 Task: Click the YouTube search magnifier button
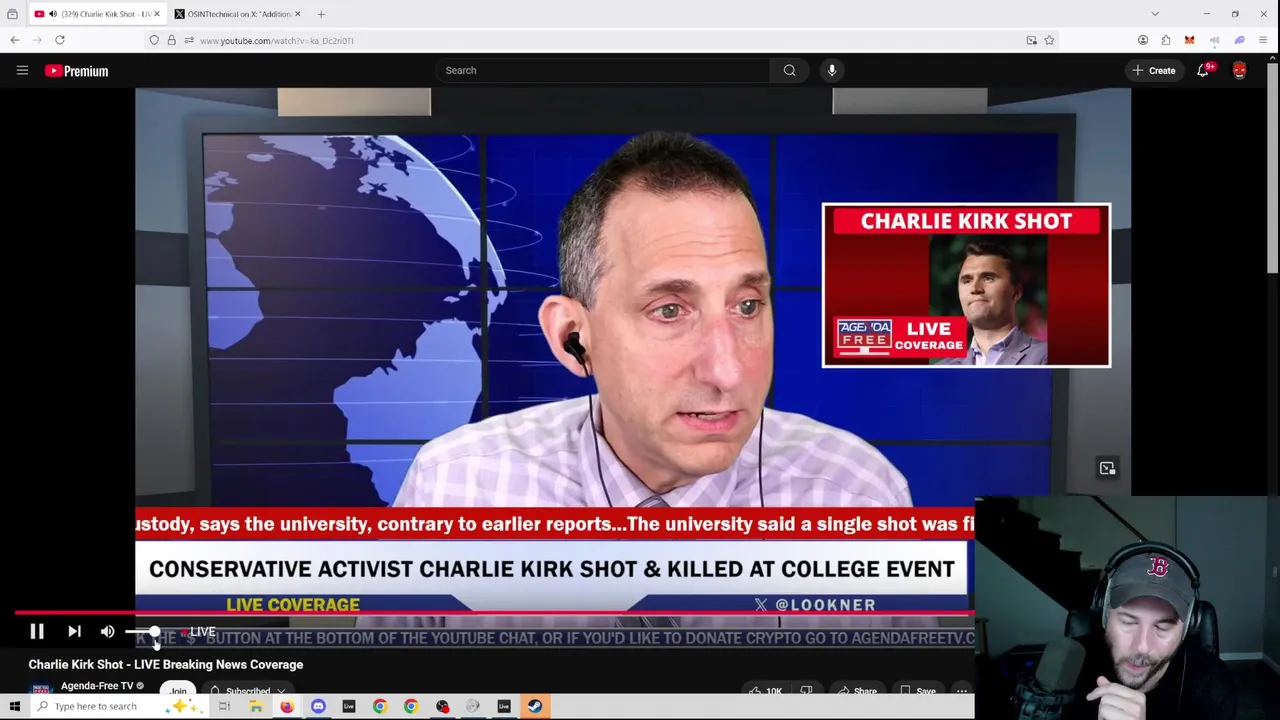point(789,70)
